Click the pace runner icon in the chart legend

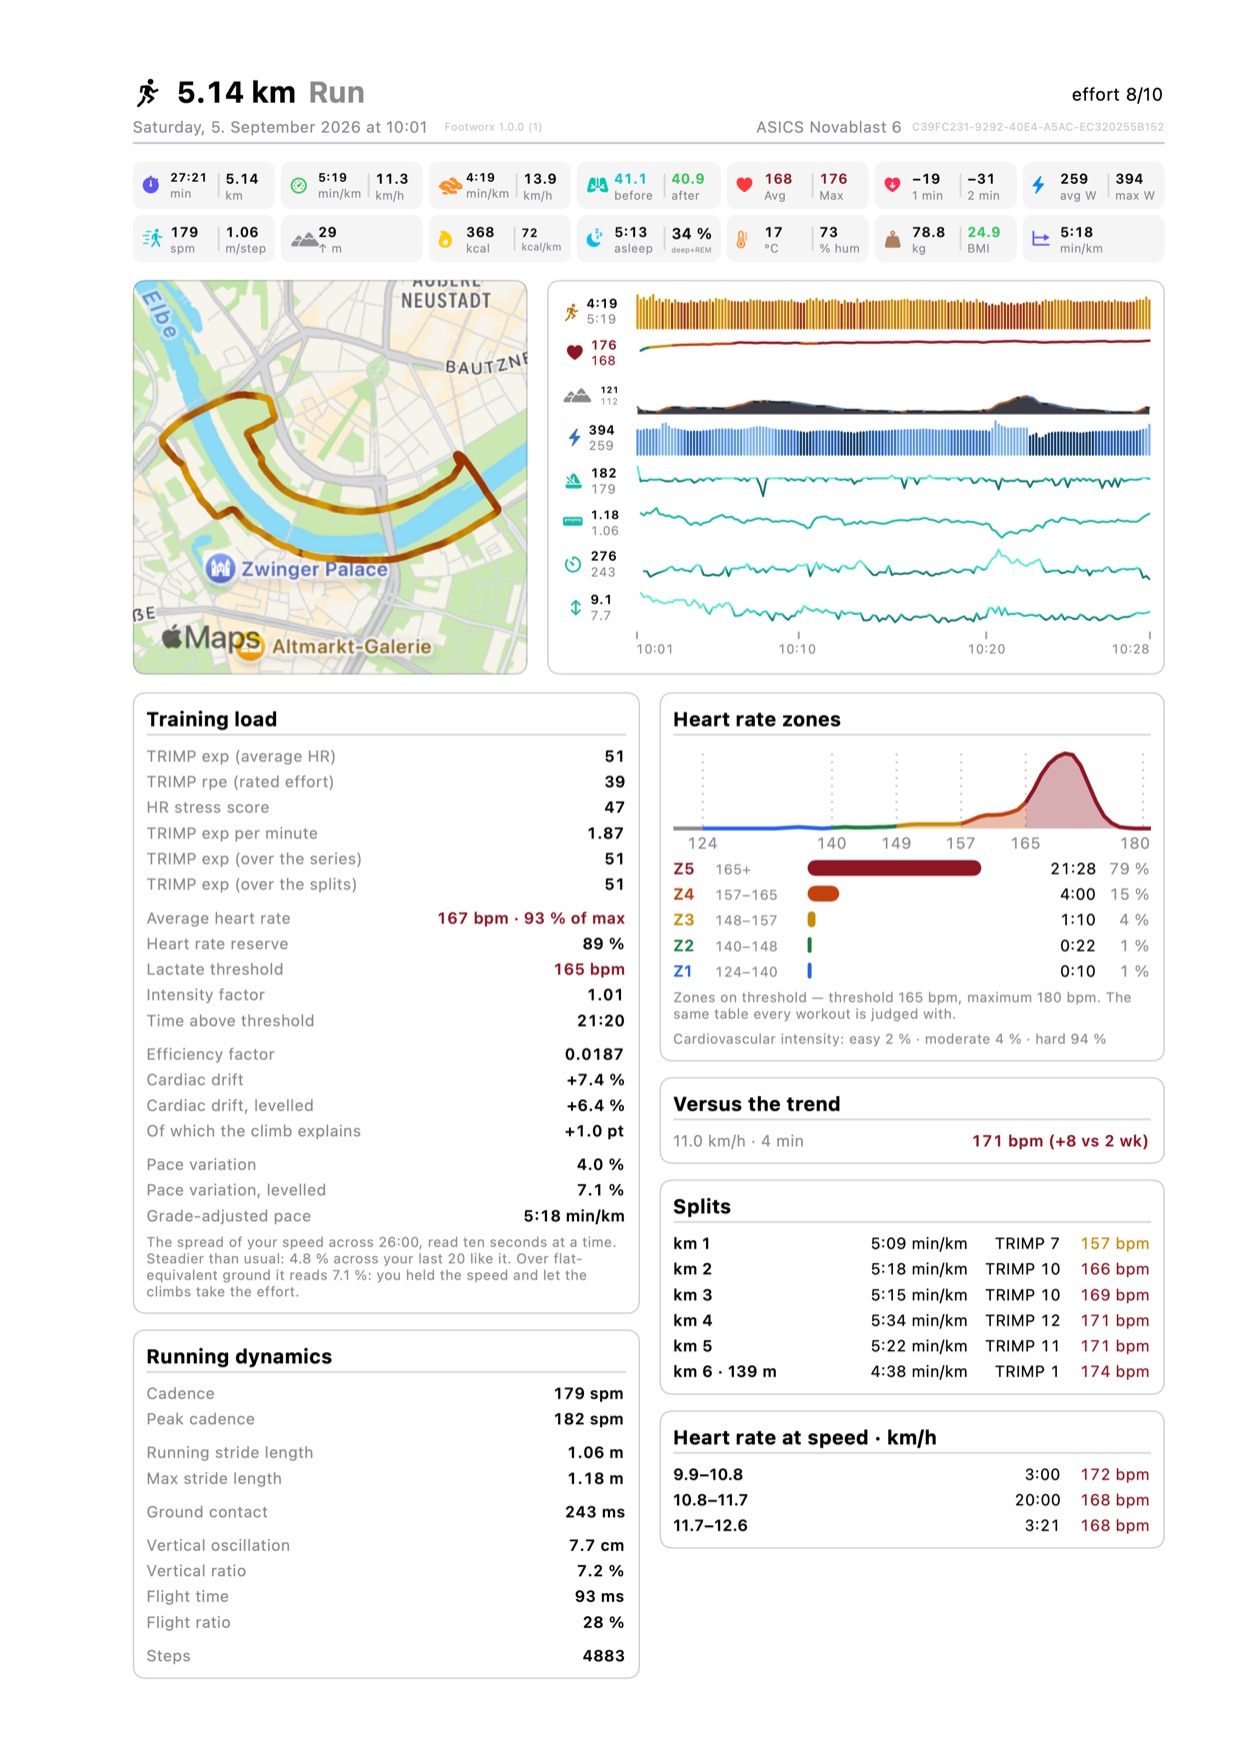(572, 312)
